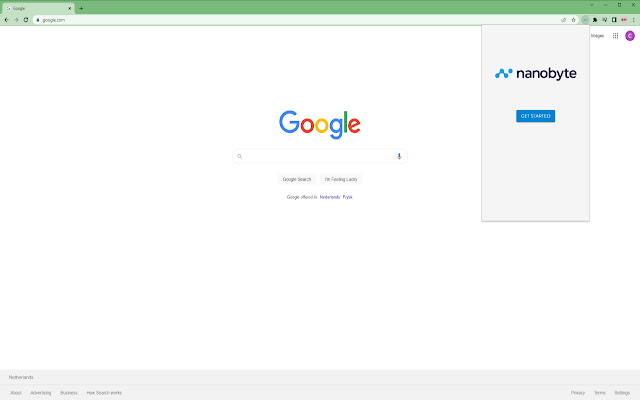Minimize the browser window
The width and height of the screenshot is (640, 400).
606,5
